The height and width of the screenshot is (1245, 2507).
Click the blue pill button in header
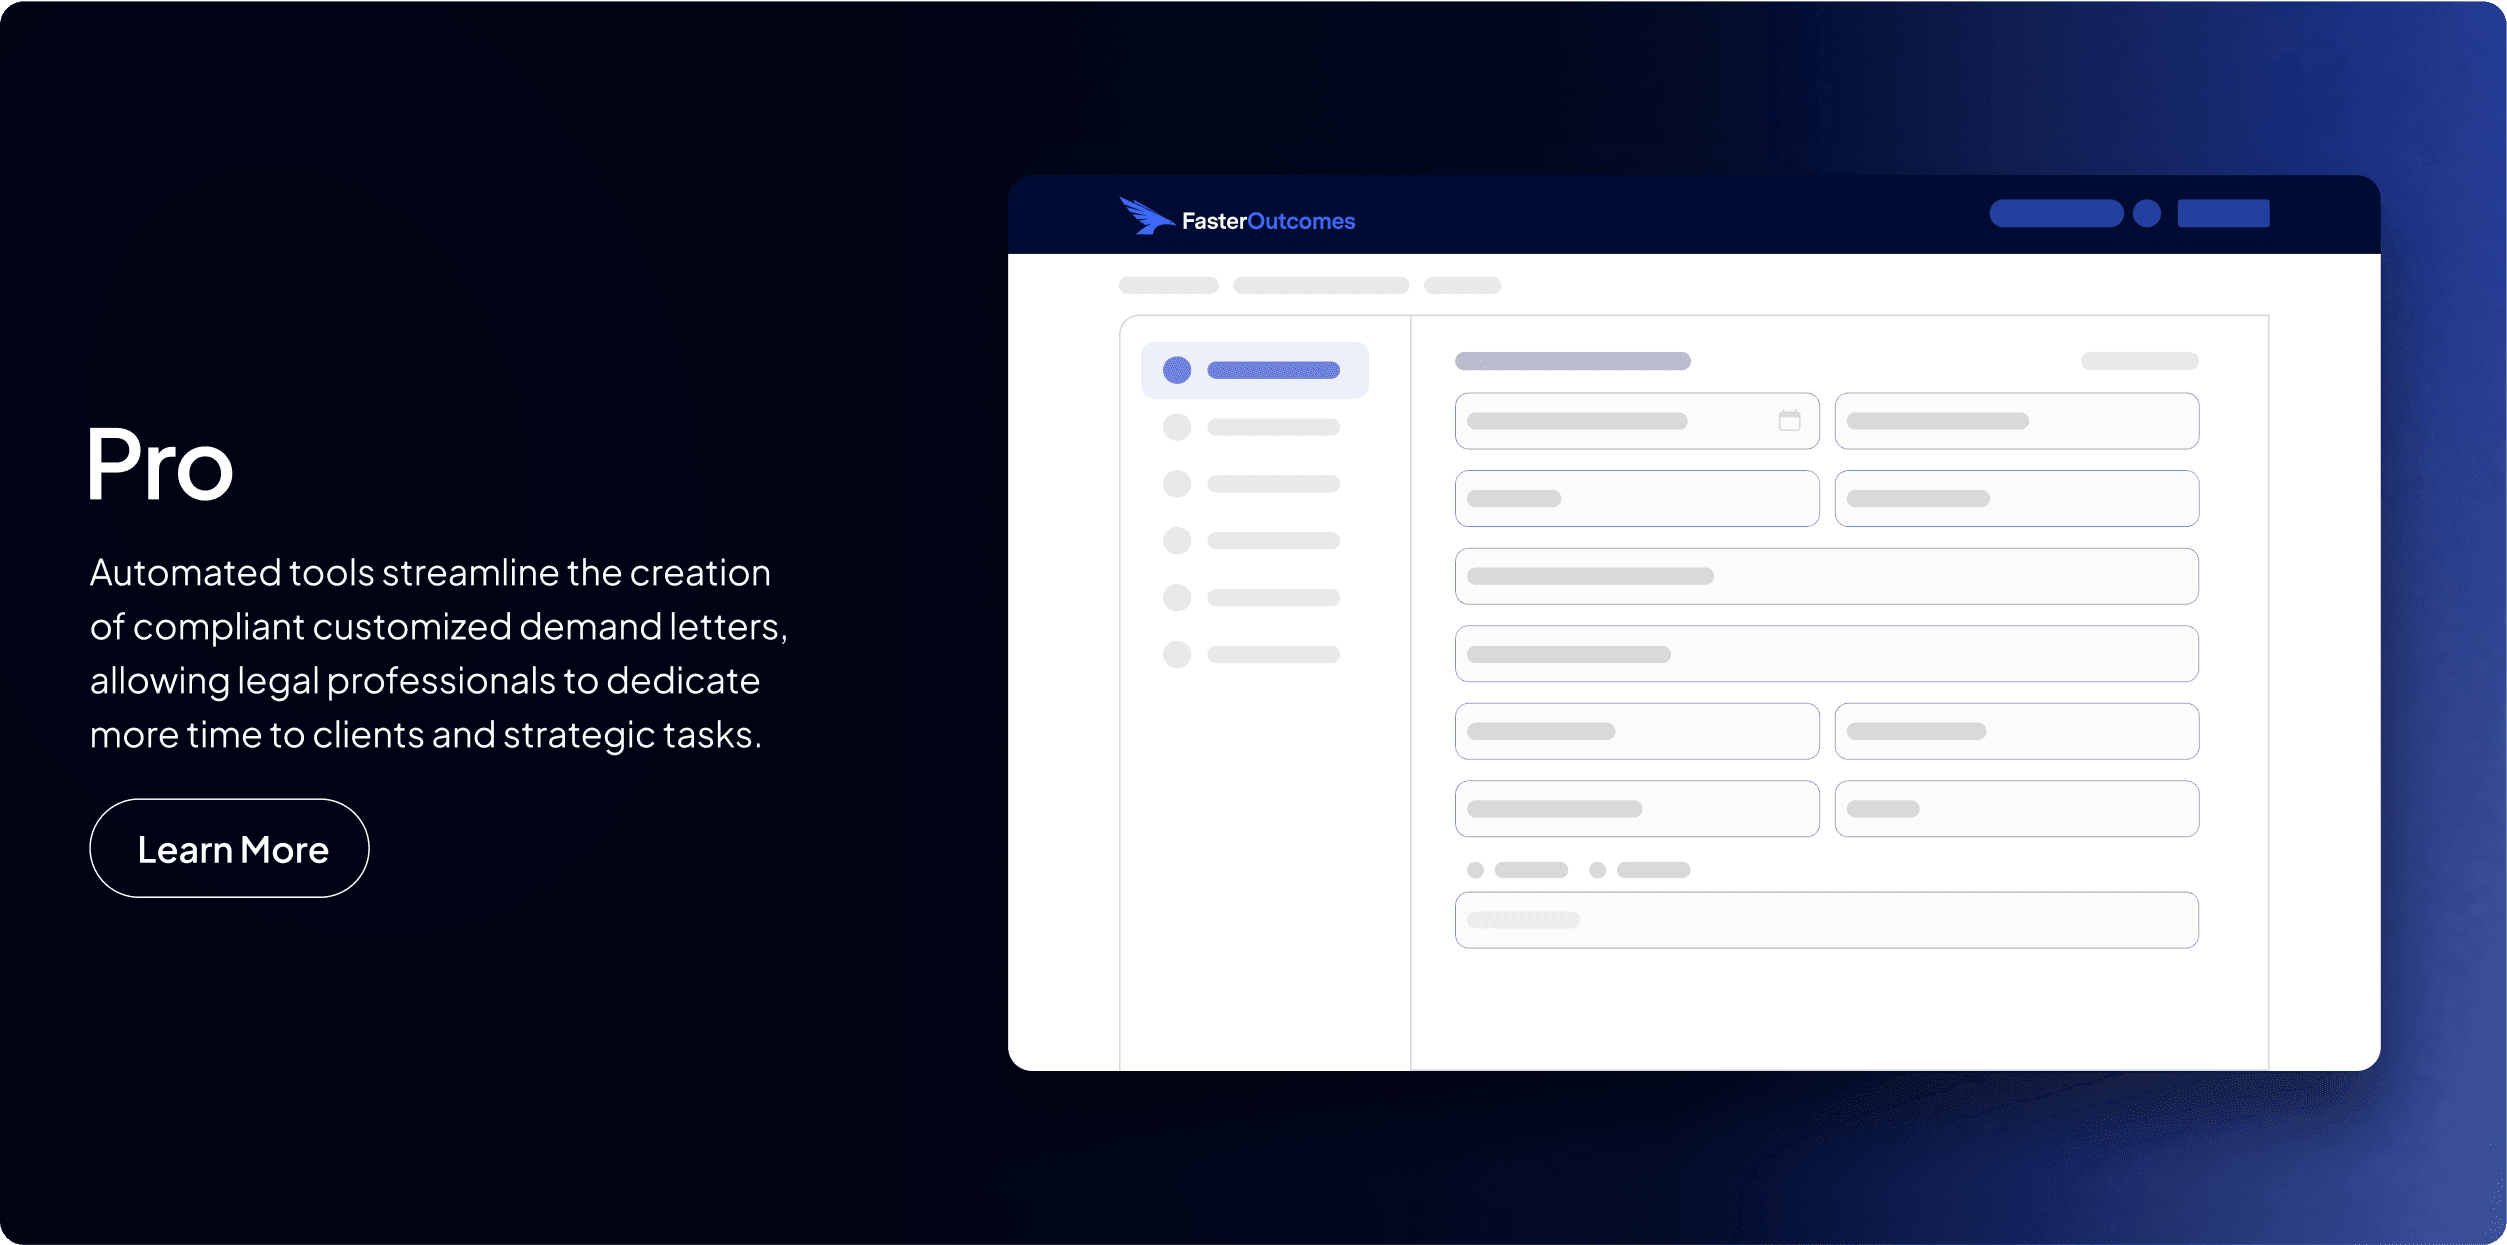(2055, 213)
